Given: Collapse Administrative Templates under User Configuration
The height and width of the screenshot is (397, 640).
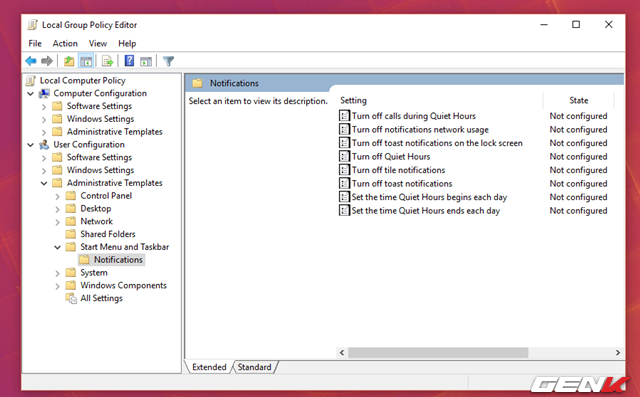Looking at the screenshot, I should pyautogui.click(x=44, y=183).
